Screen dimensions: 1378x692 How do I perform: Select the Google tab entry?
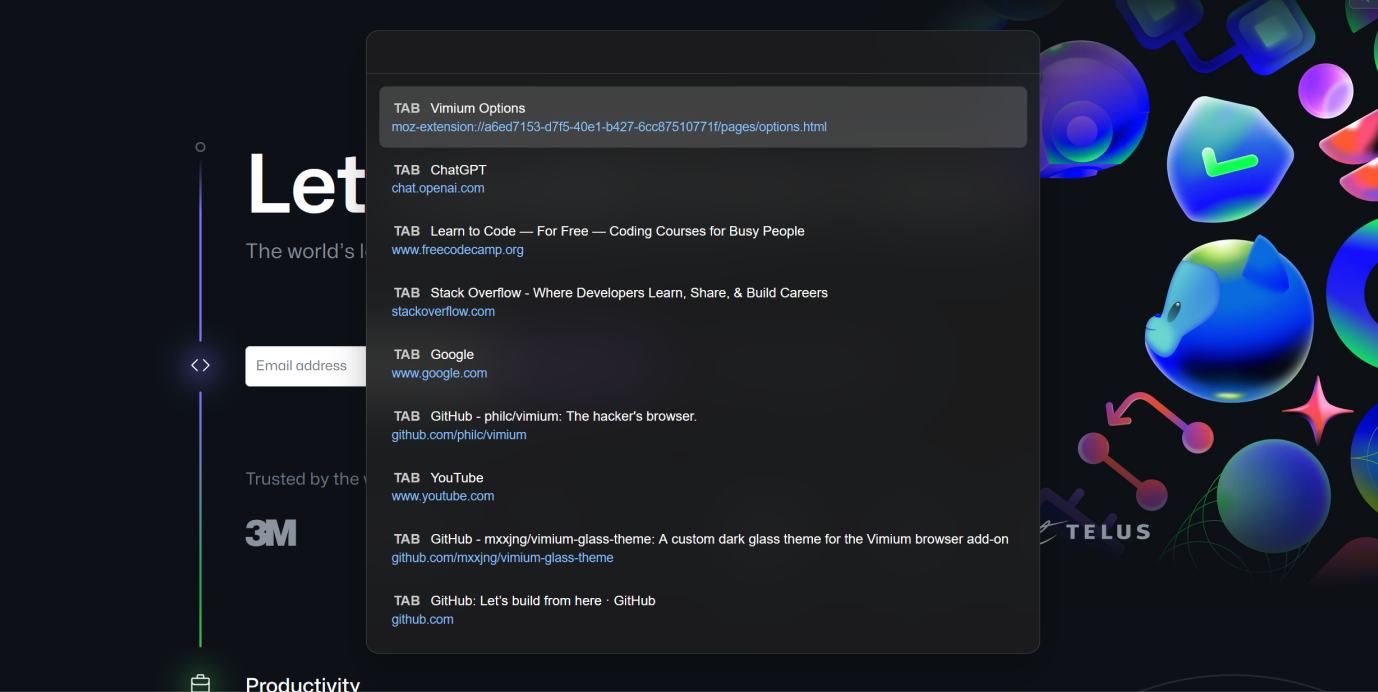703,364
